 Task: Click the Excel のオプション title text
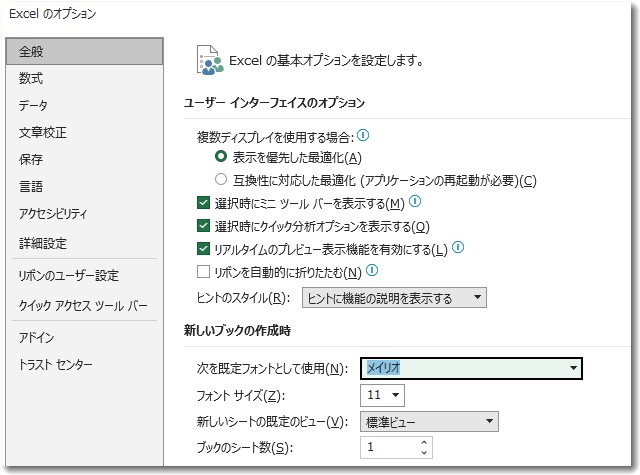click(x=53, y=14)
